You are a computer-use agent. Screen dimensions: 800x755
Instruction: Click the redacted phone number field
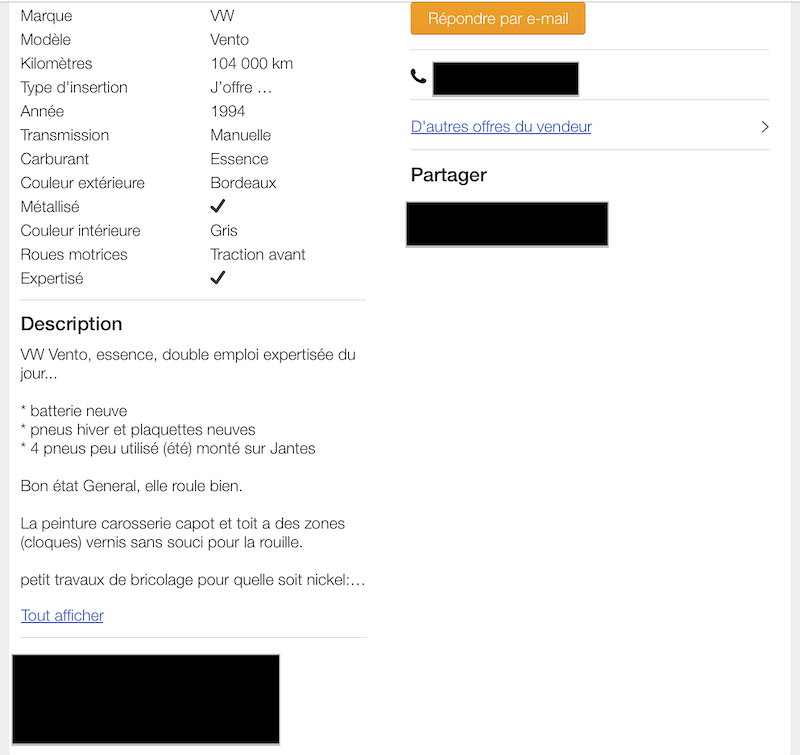[x=506, y=79]
